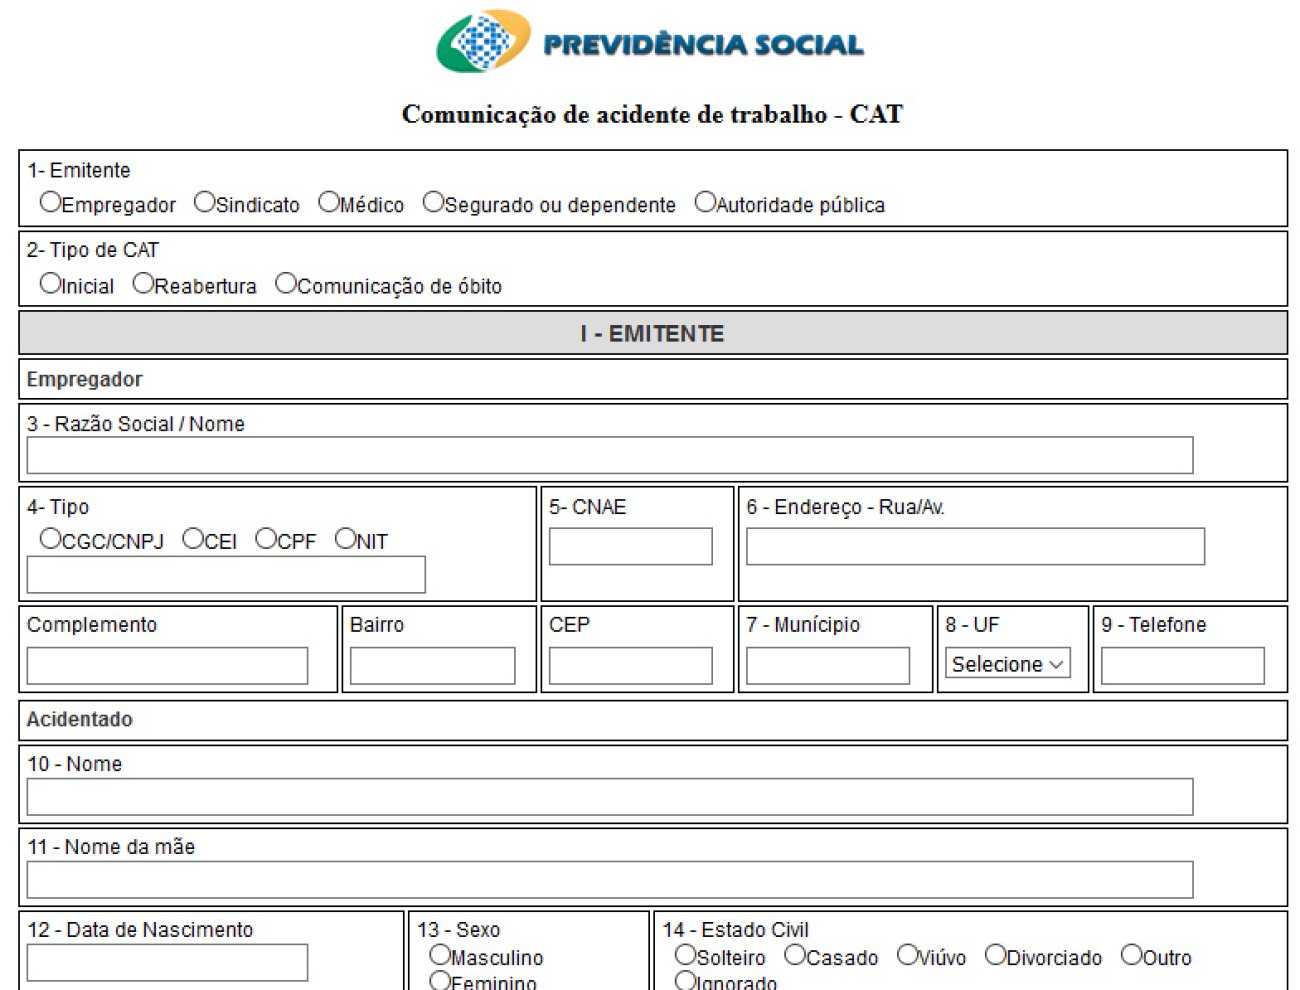The width and height of the screenshot is (1300, 990).
Task: Select Divorciado marital status
Action: coord(995,955)
